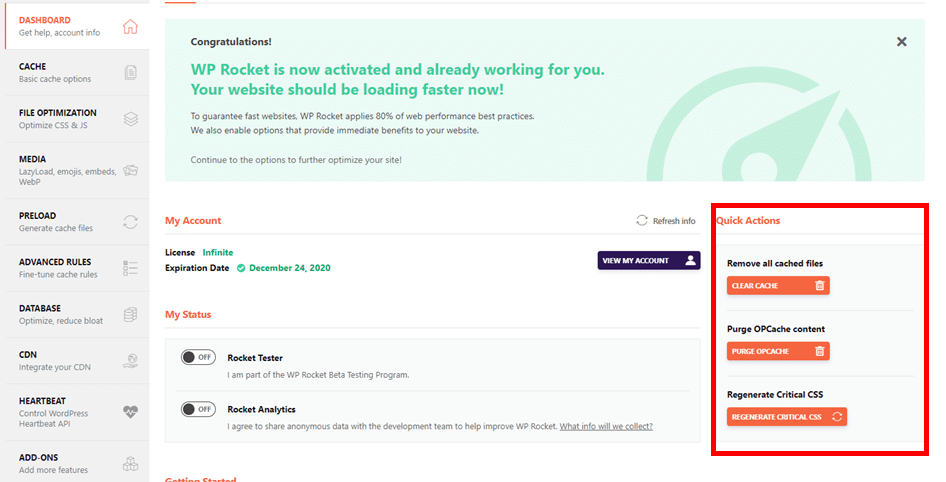
Task: Click the Database stack icon
Action: click(130, 314)
